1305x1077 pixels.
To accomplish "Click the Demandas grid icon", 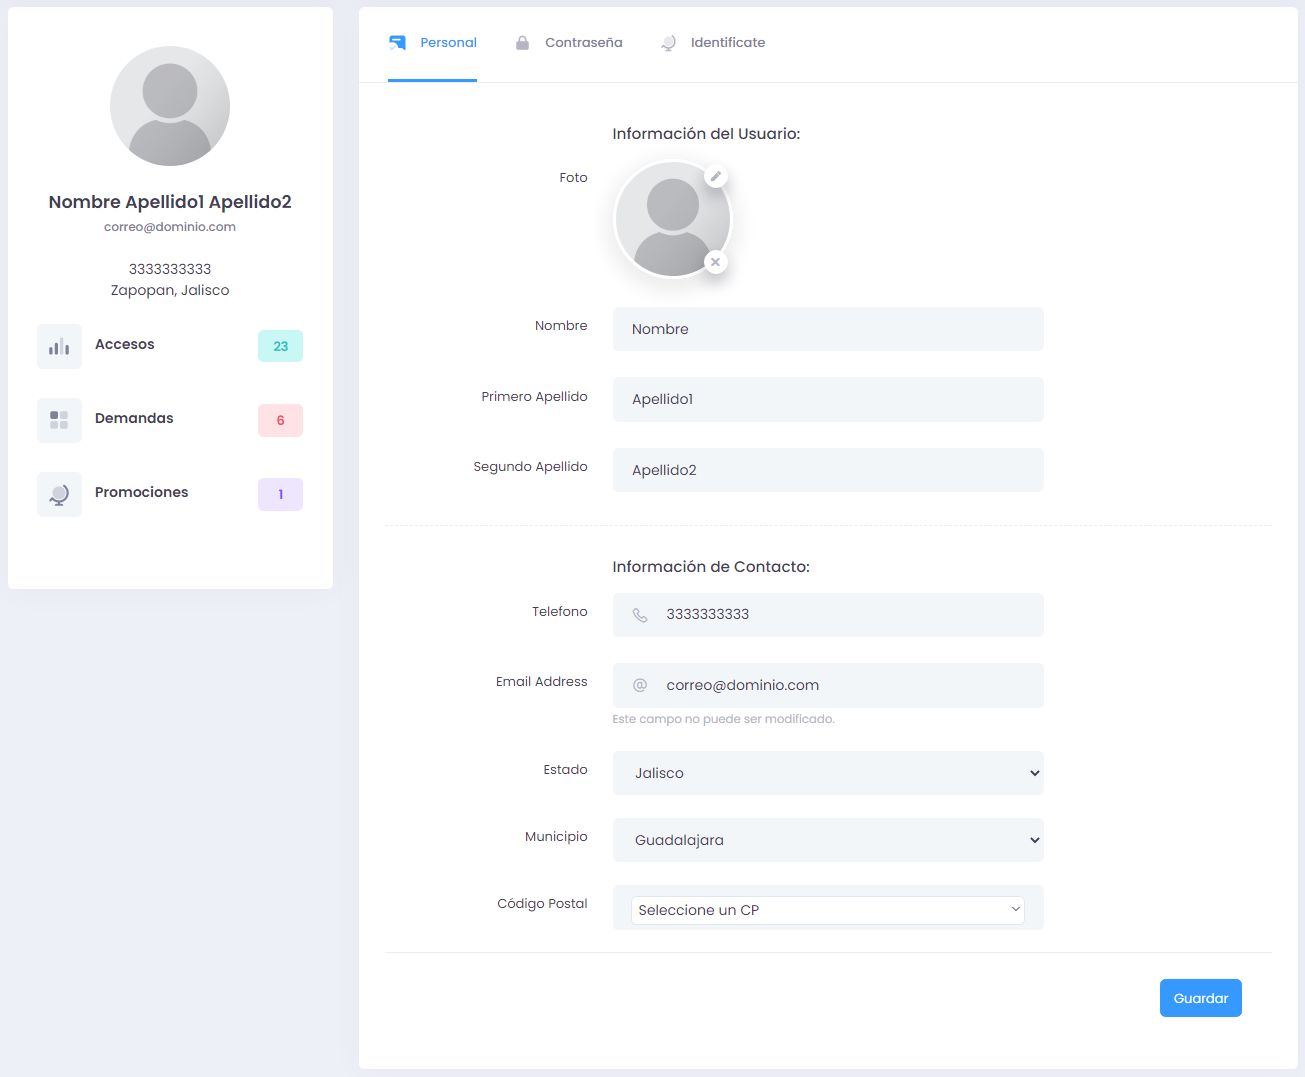I will tap(59, 420).
